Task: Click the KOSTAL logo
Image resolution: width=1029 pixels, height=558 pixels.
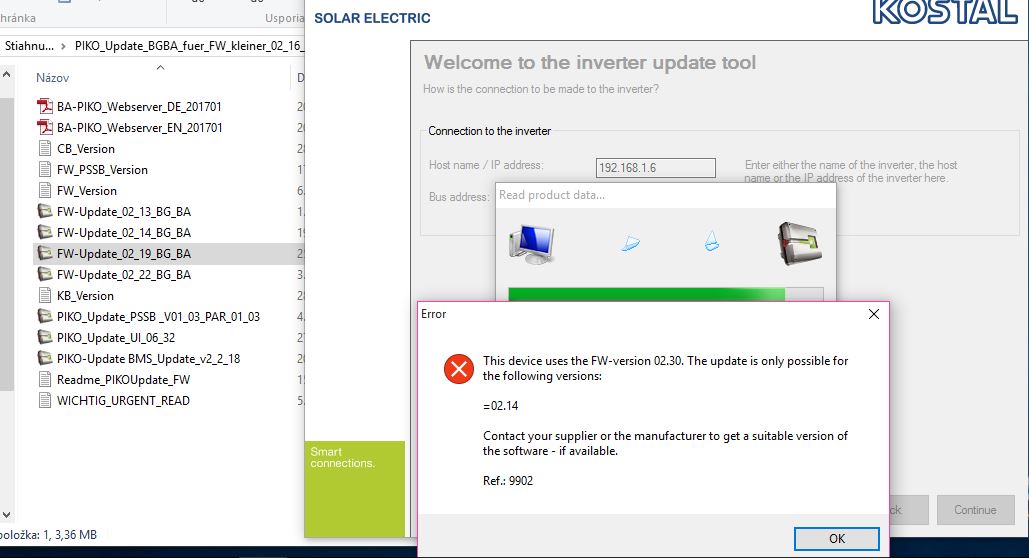Action: (945, 12)
